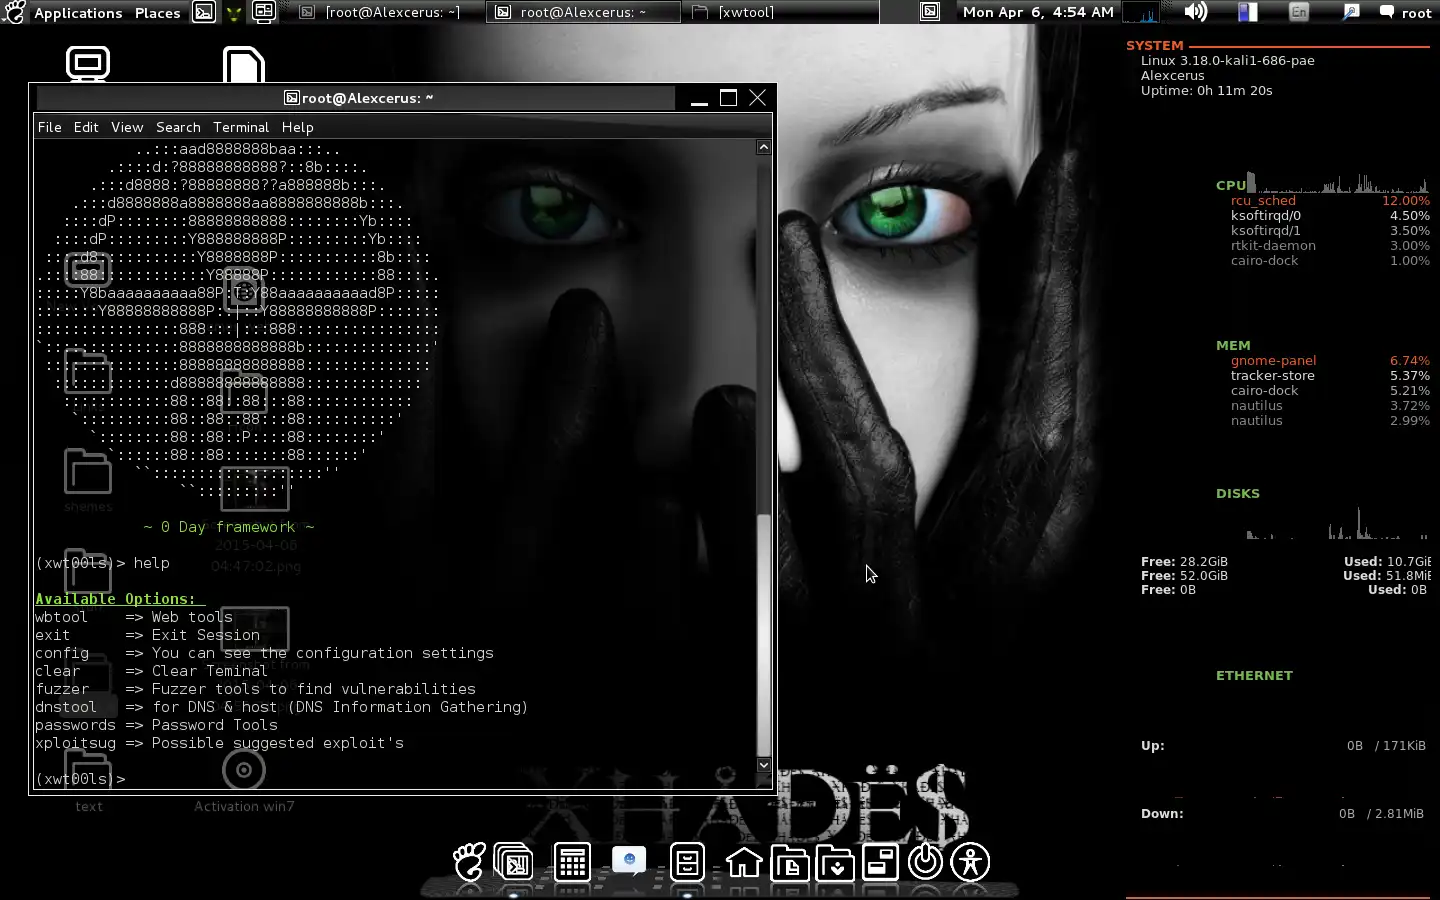
Task: Click the terminal scrollbar up arrow
Action: tap(764, 147)
